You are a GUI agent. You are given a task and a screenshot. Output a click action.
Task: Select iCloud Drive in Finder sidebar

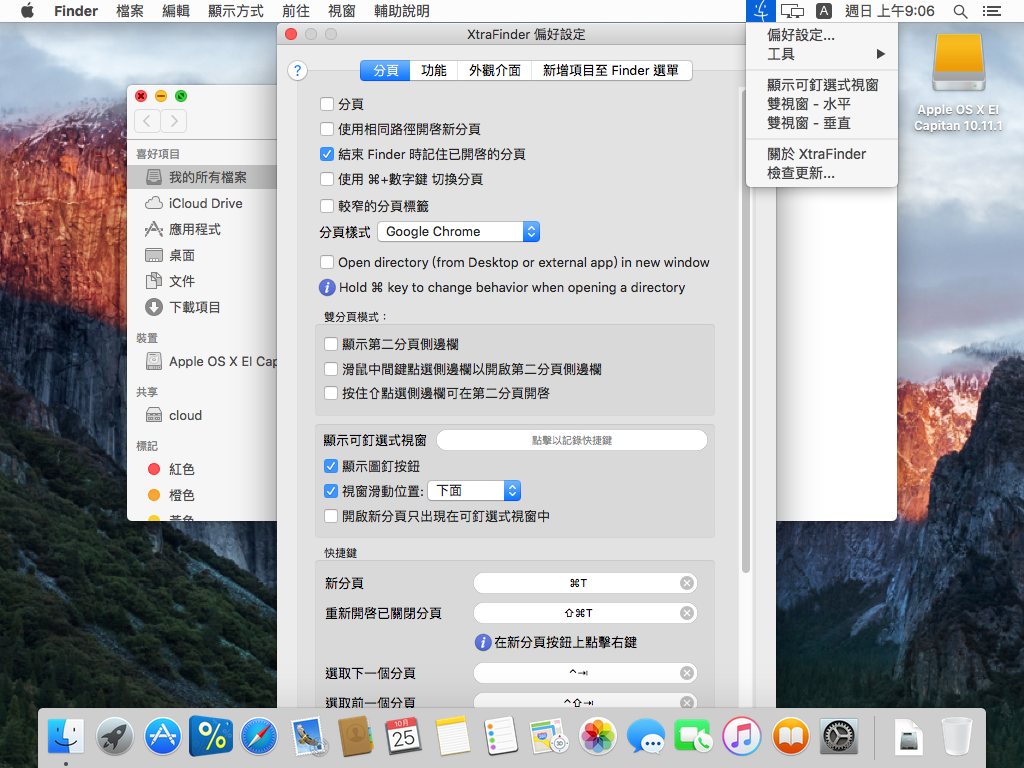click(202, 203)
